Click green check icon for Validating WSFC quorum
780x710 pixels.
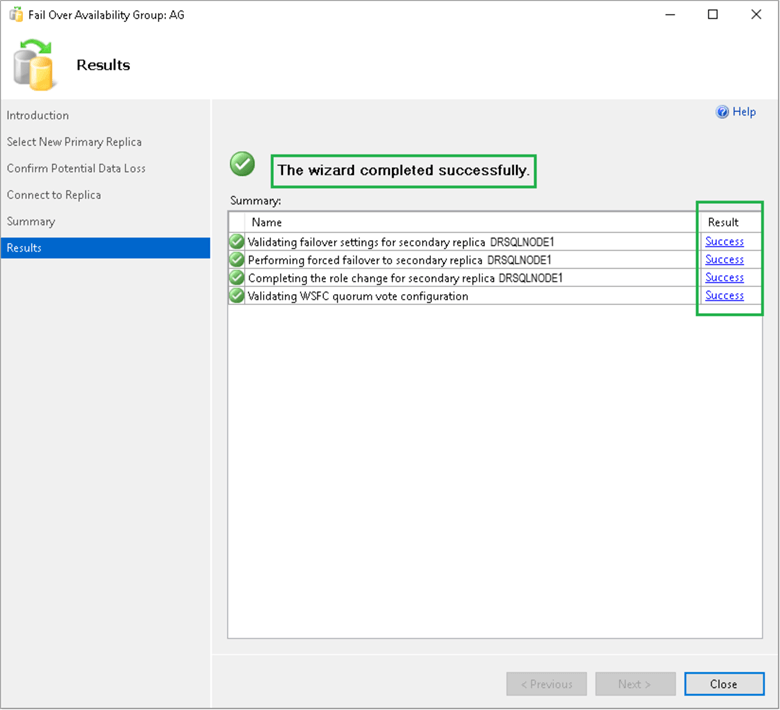tap(237, 295)
